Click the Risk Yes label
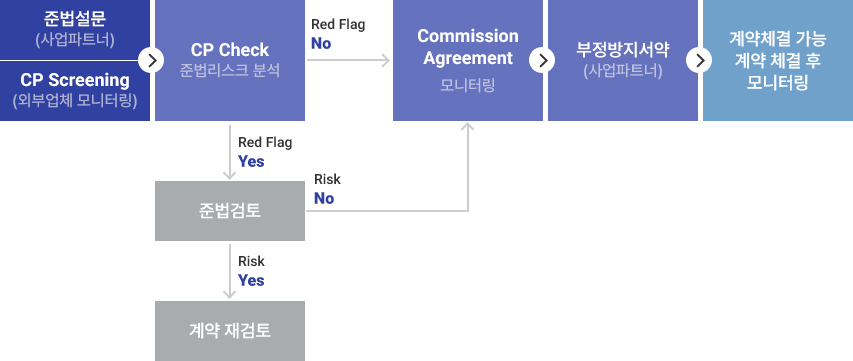Screen dimensions: 853x361 [251, 271]
